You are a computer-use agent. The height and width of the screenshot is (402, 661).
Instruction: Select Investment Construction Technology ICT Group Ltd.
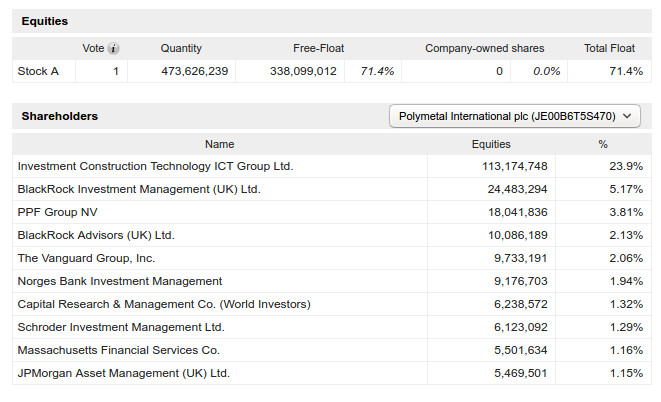click(x=155, y=166)
